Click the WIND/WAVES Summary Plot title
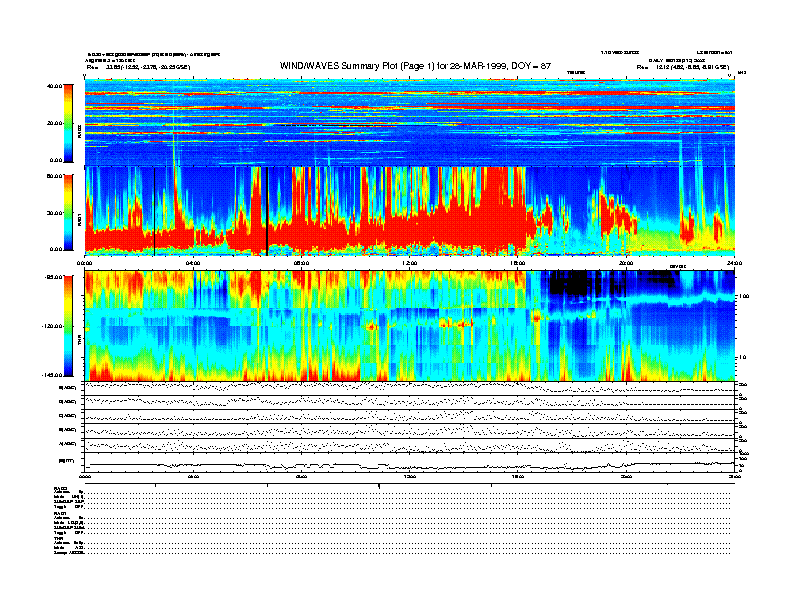The height and width of the screenshot is (612, 792). [x=415, y=66]
